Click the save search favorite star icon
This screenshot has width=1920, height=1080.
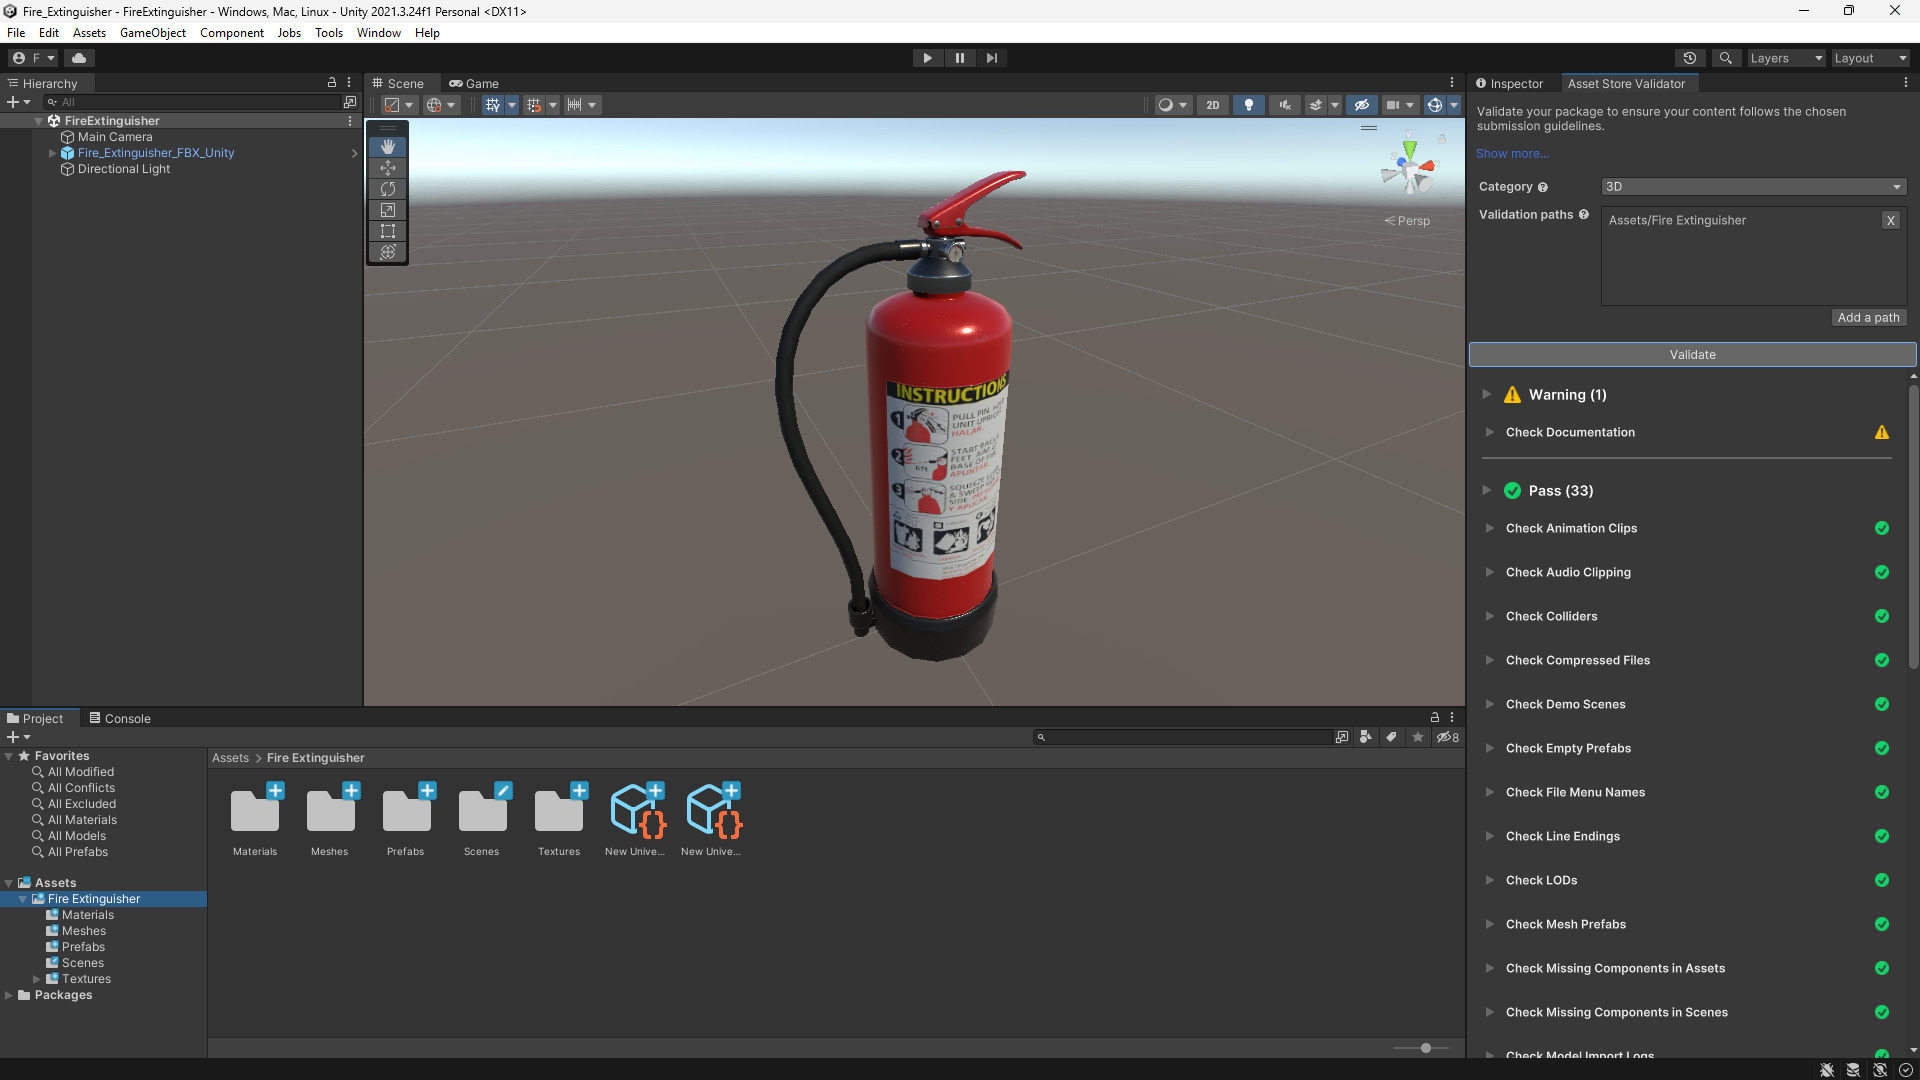pyautogui.click(x=1418, y=737)
